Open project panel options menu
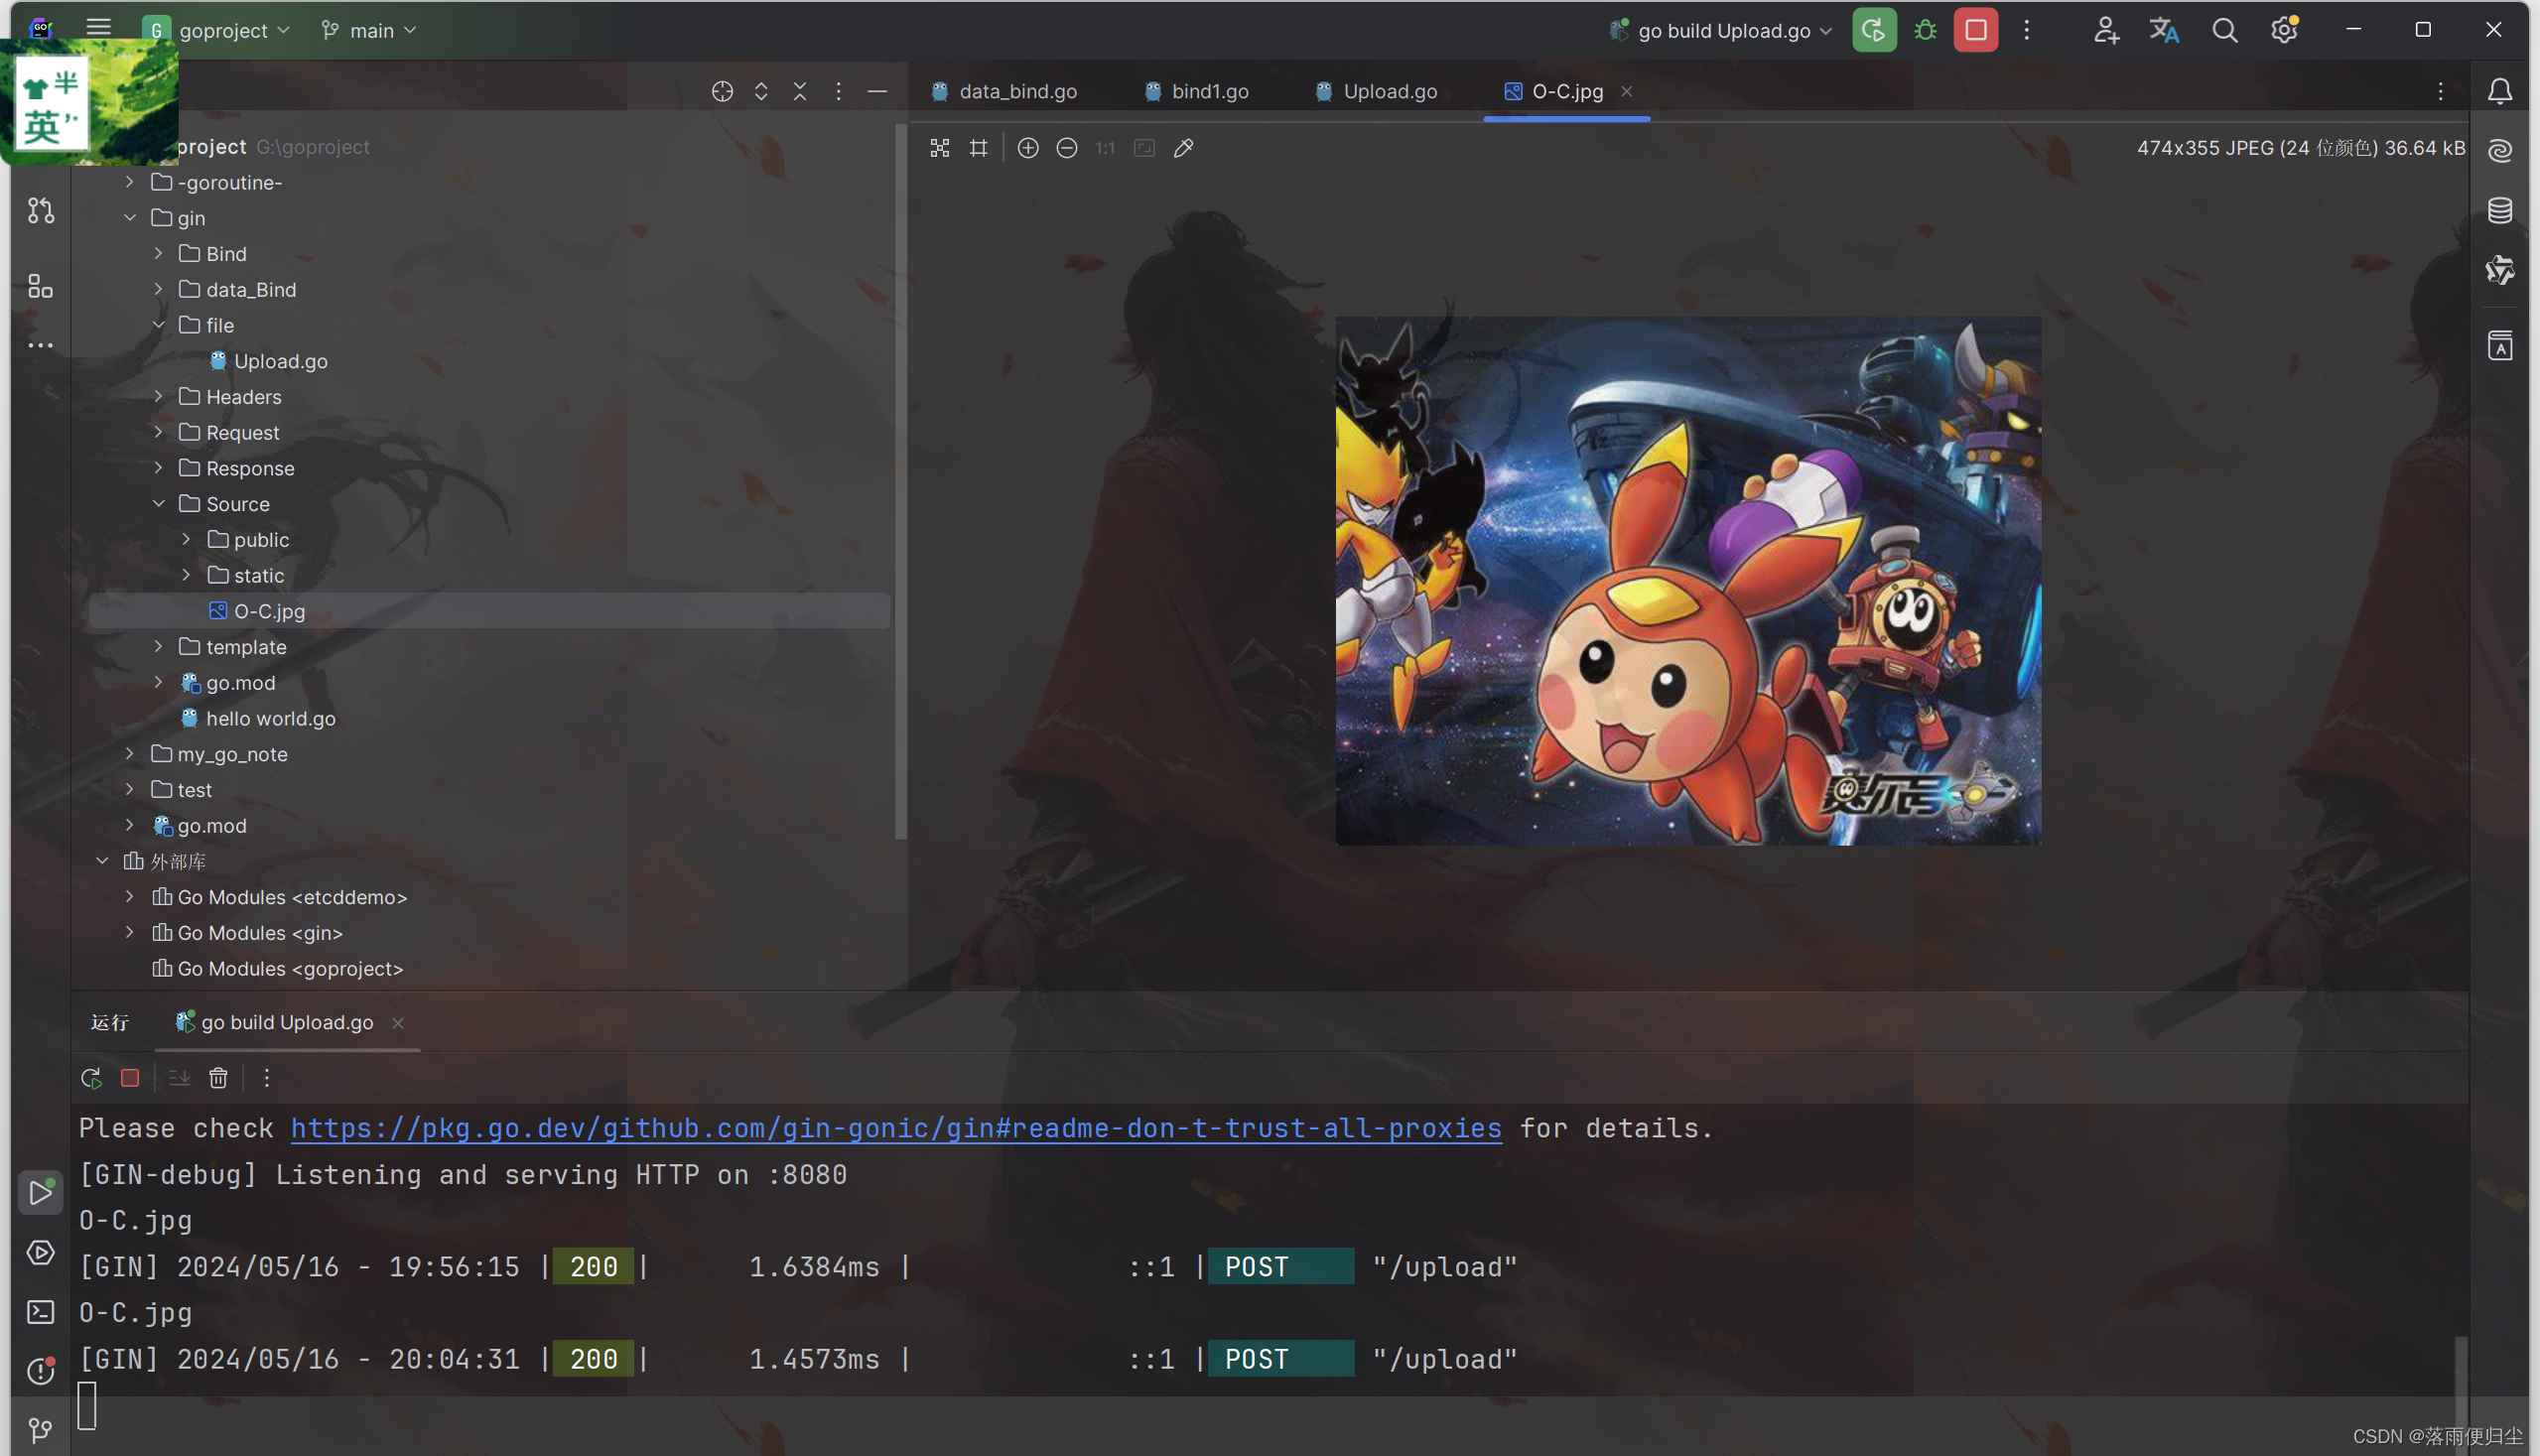 coord(838,91)
